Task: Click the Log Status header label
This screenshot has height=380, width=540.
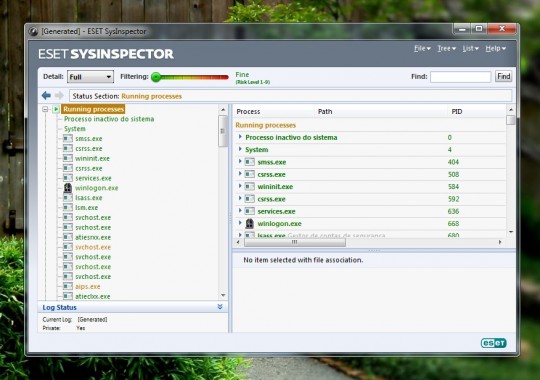Action: (x=60, y=307)
